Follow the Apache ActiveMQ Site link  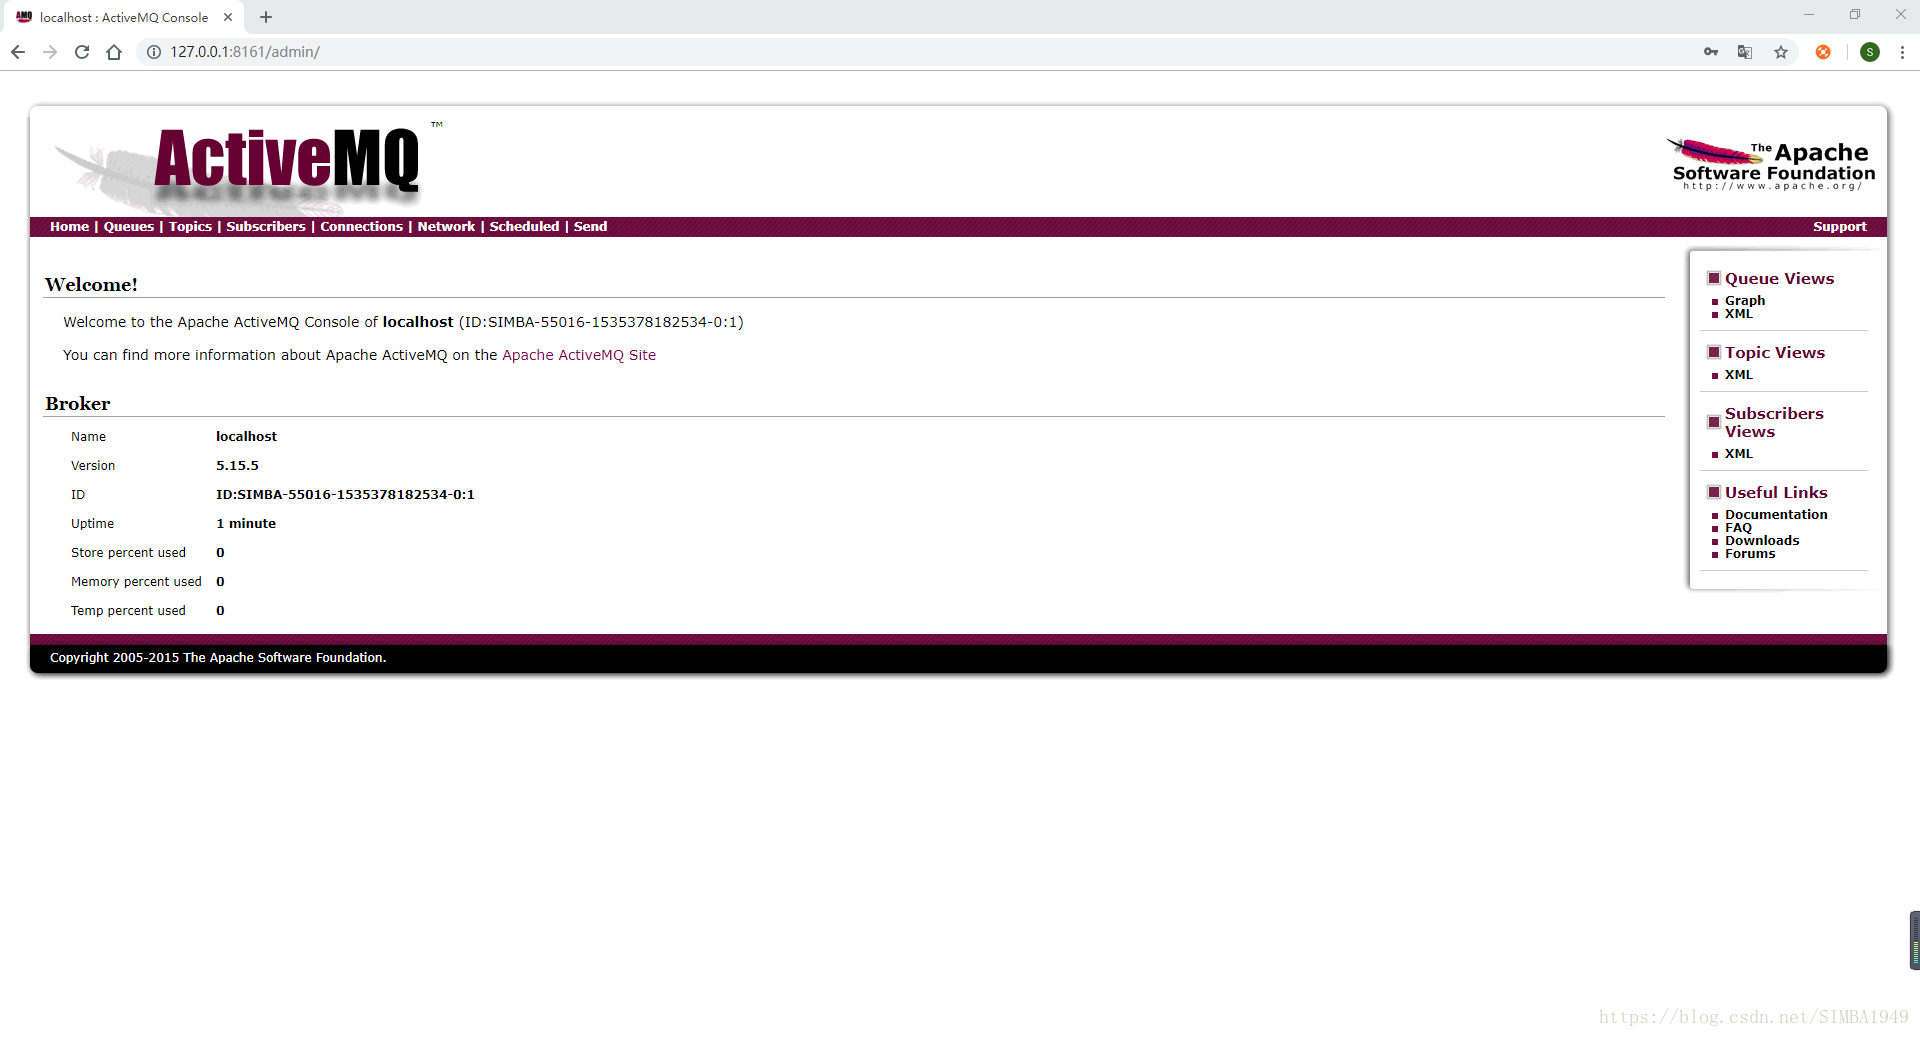(579, 355)
